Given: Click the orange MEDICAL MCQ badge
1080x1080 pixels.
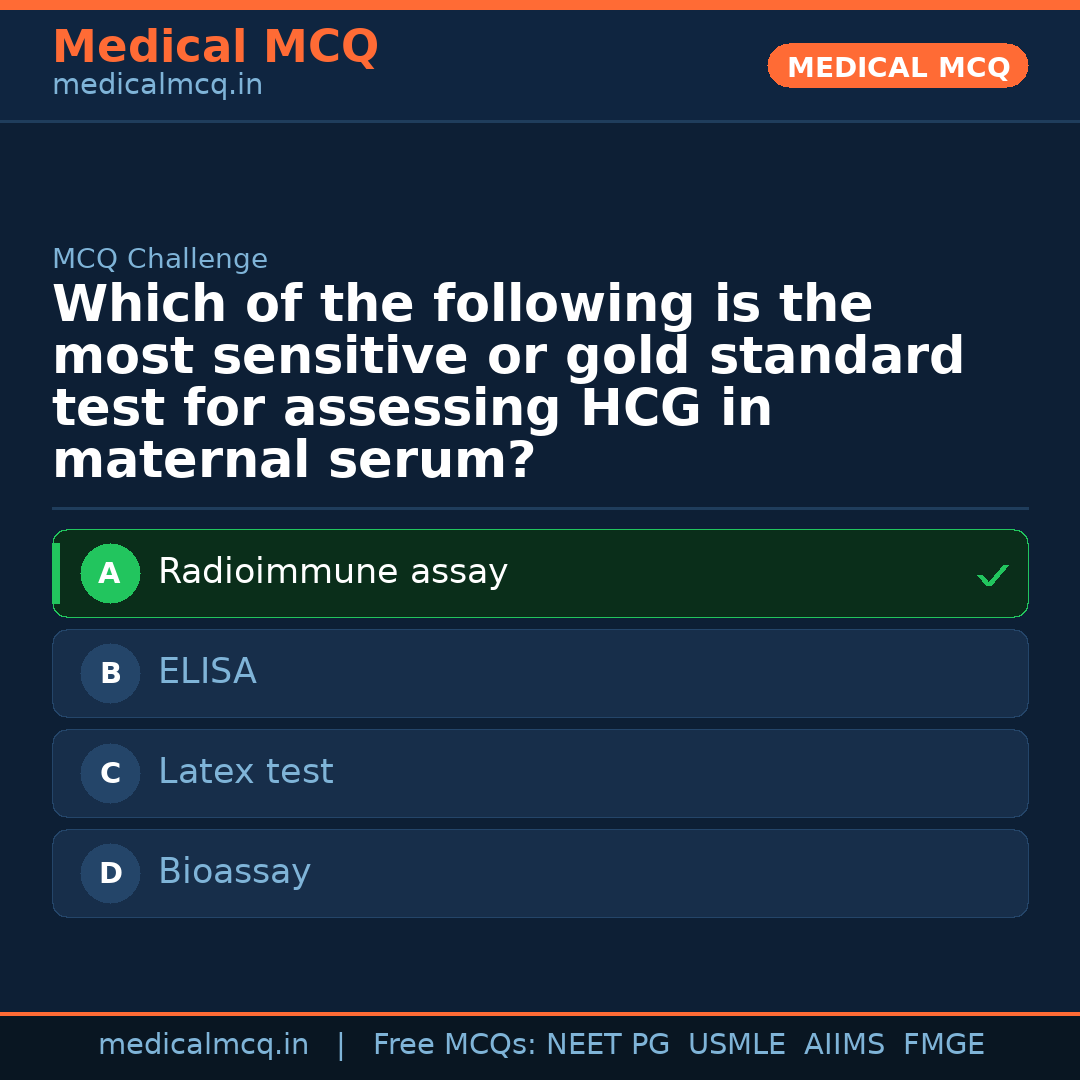Looking at the screenshot, I should [897, 66].
